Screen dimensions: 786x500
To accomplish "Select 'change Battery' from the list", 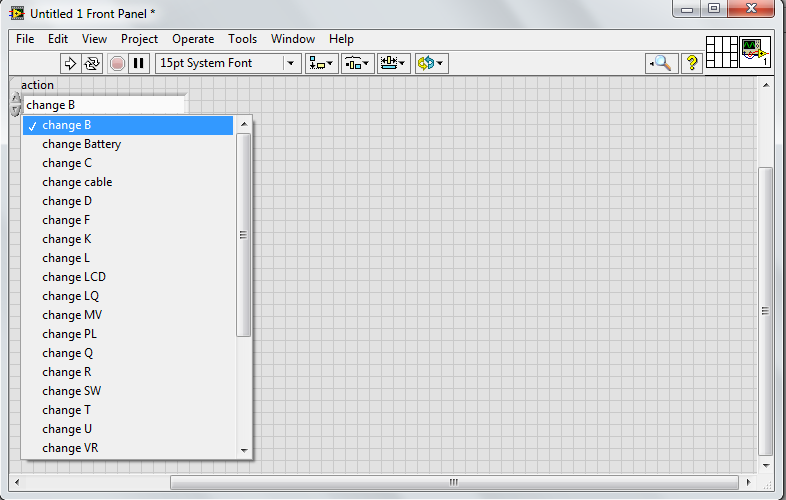I will [x=82, y=144].
